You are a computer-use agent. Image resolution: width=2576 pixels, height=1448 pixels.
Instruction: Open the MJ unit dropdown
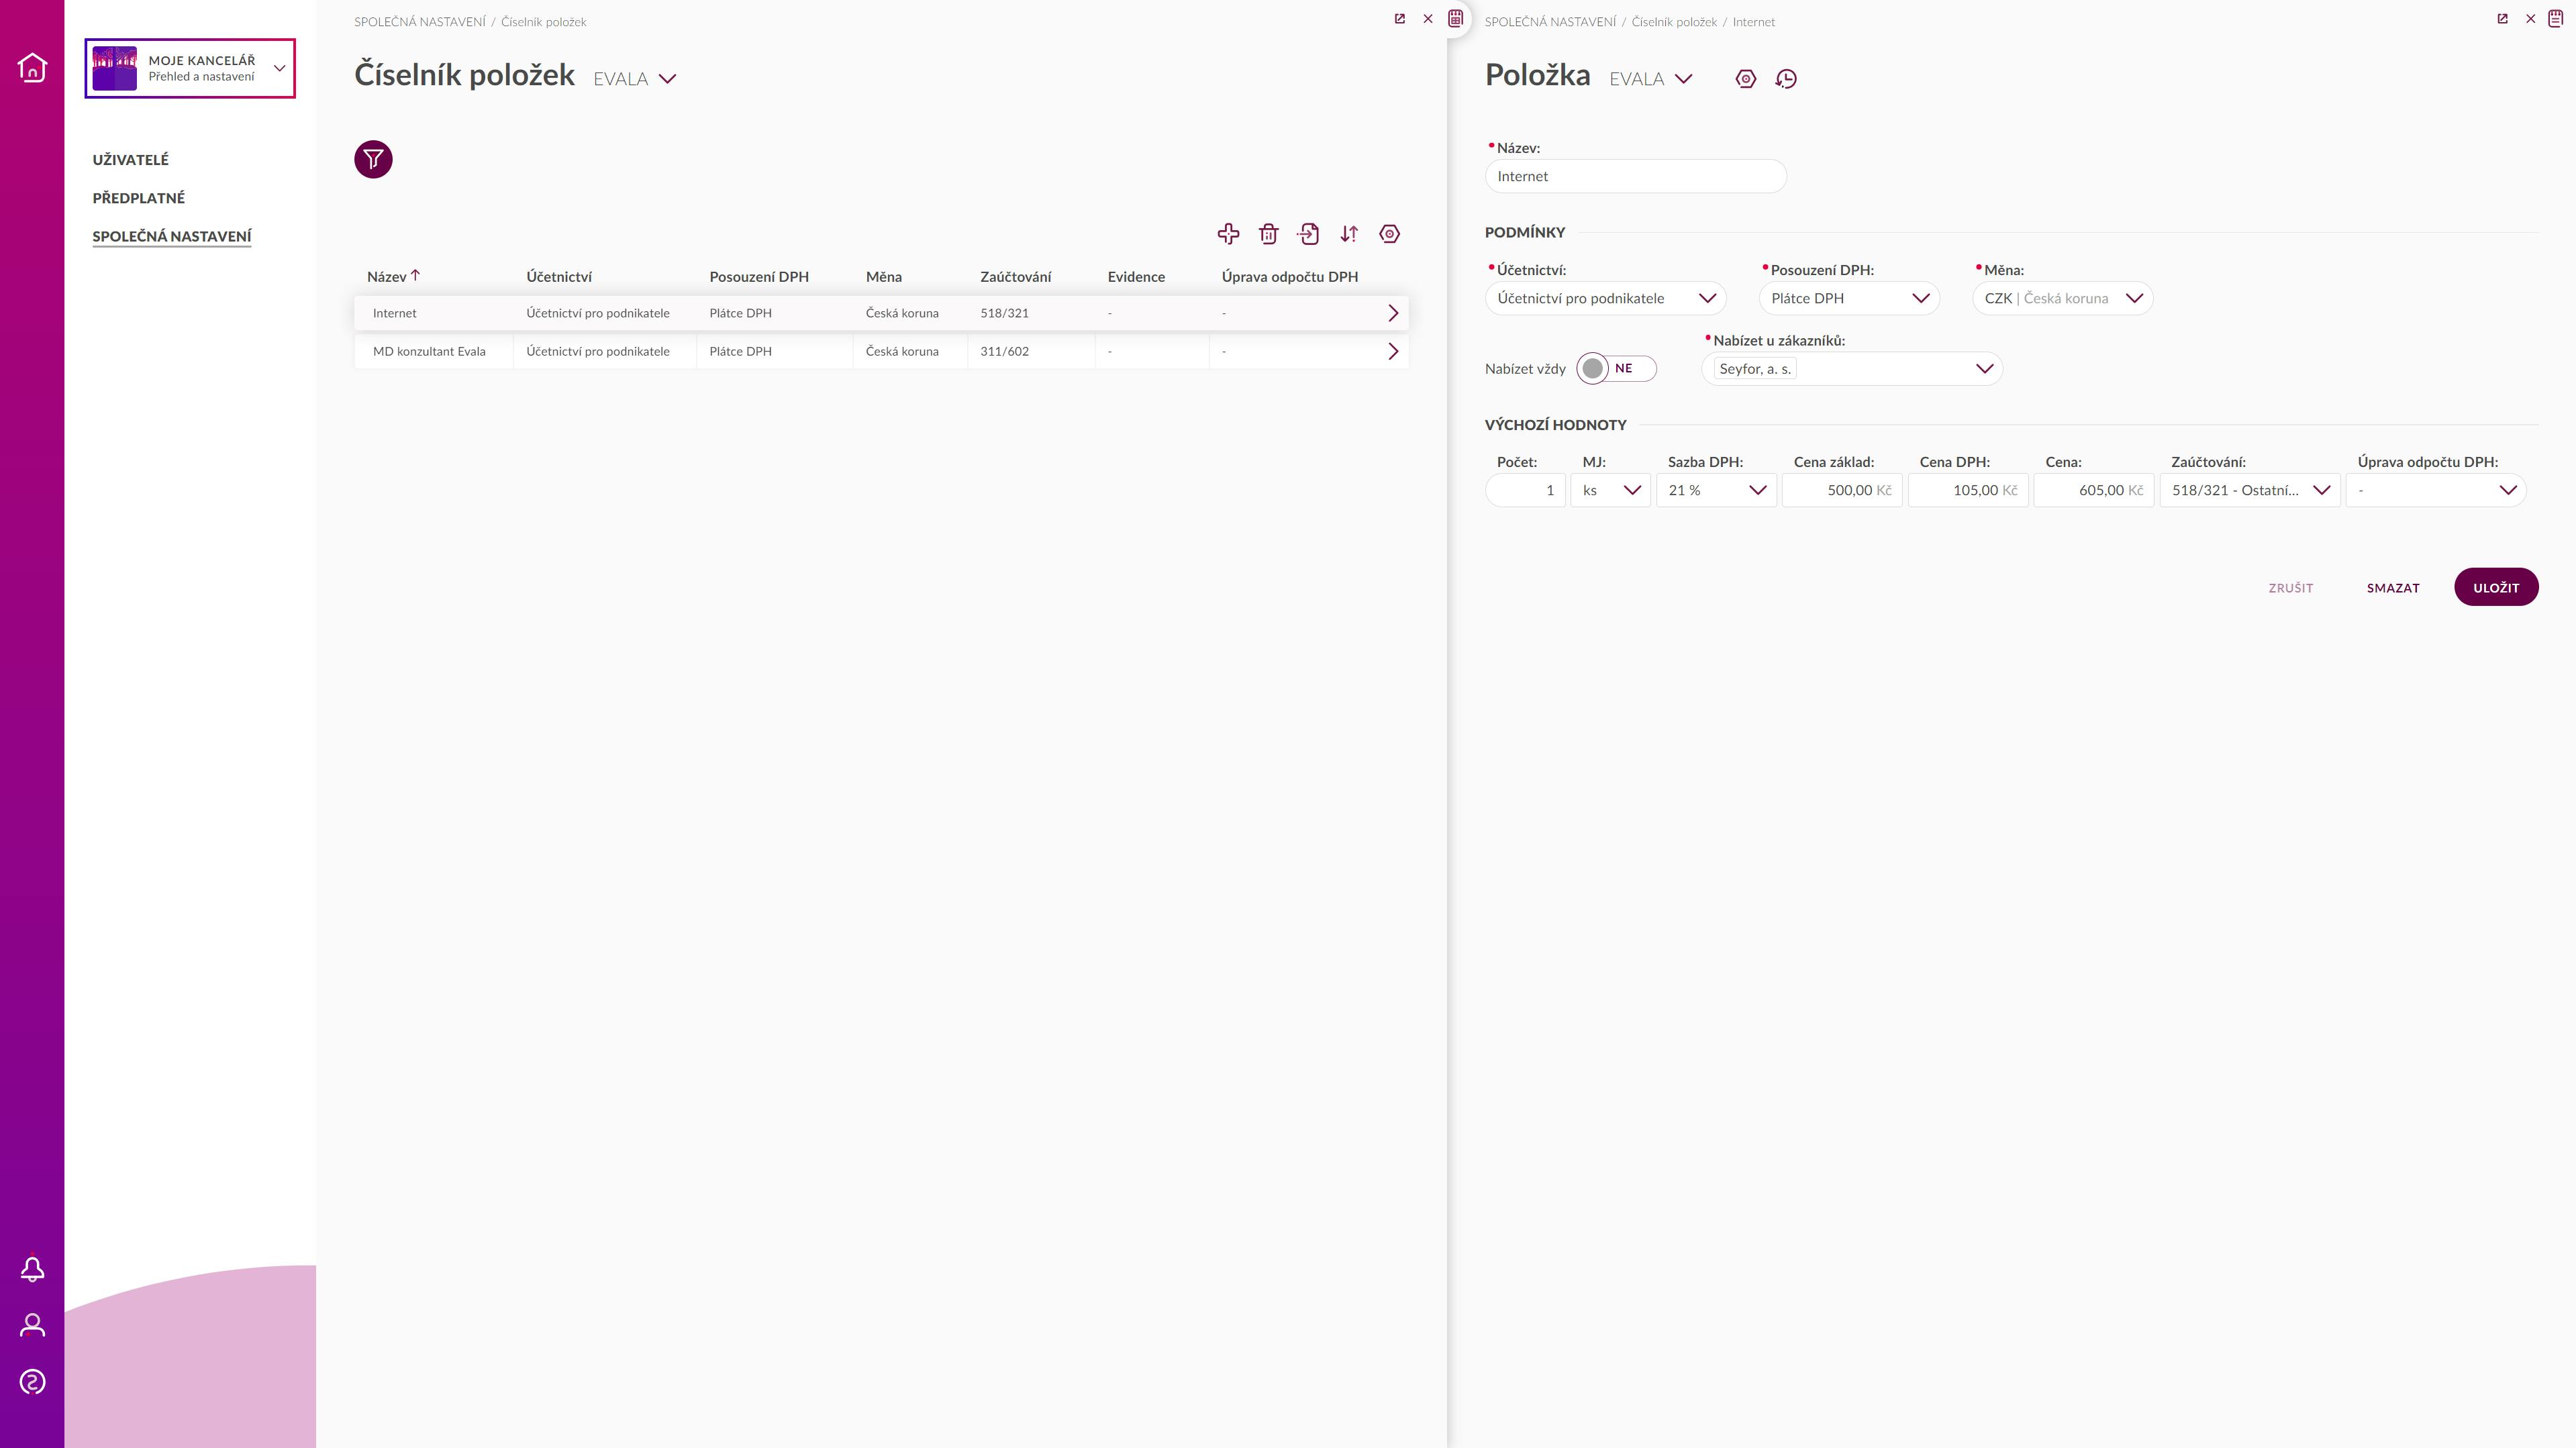[x=1611, y=490]
